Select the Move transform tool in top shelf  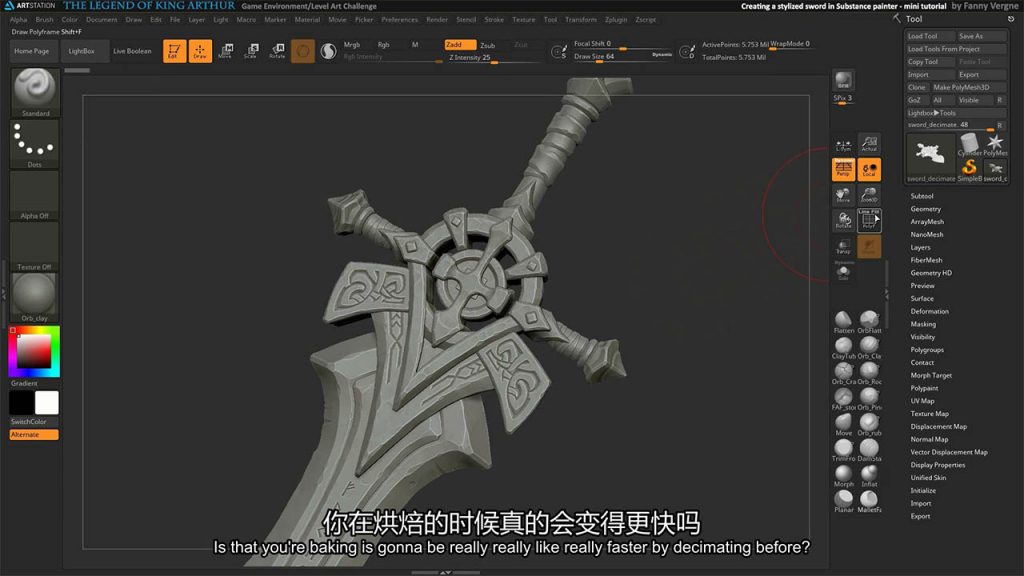225,51
